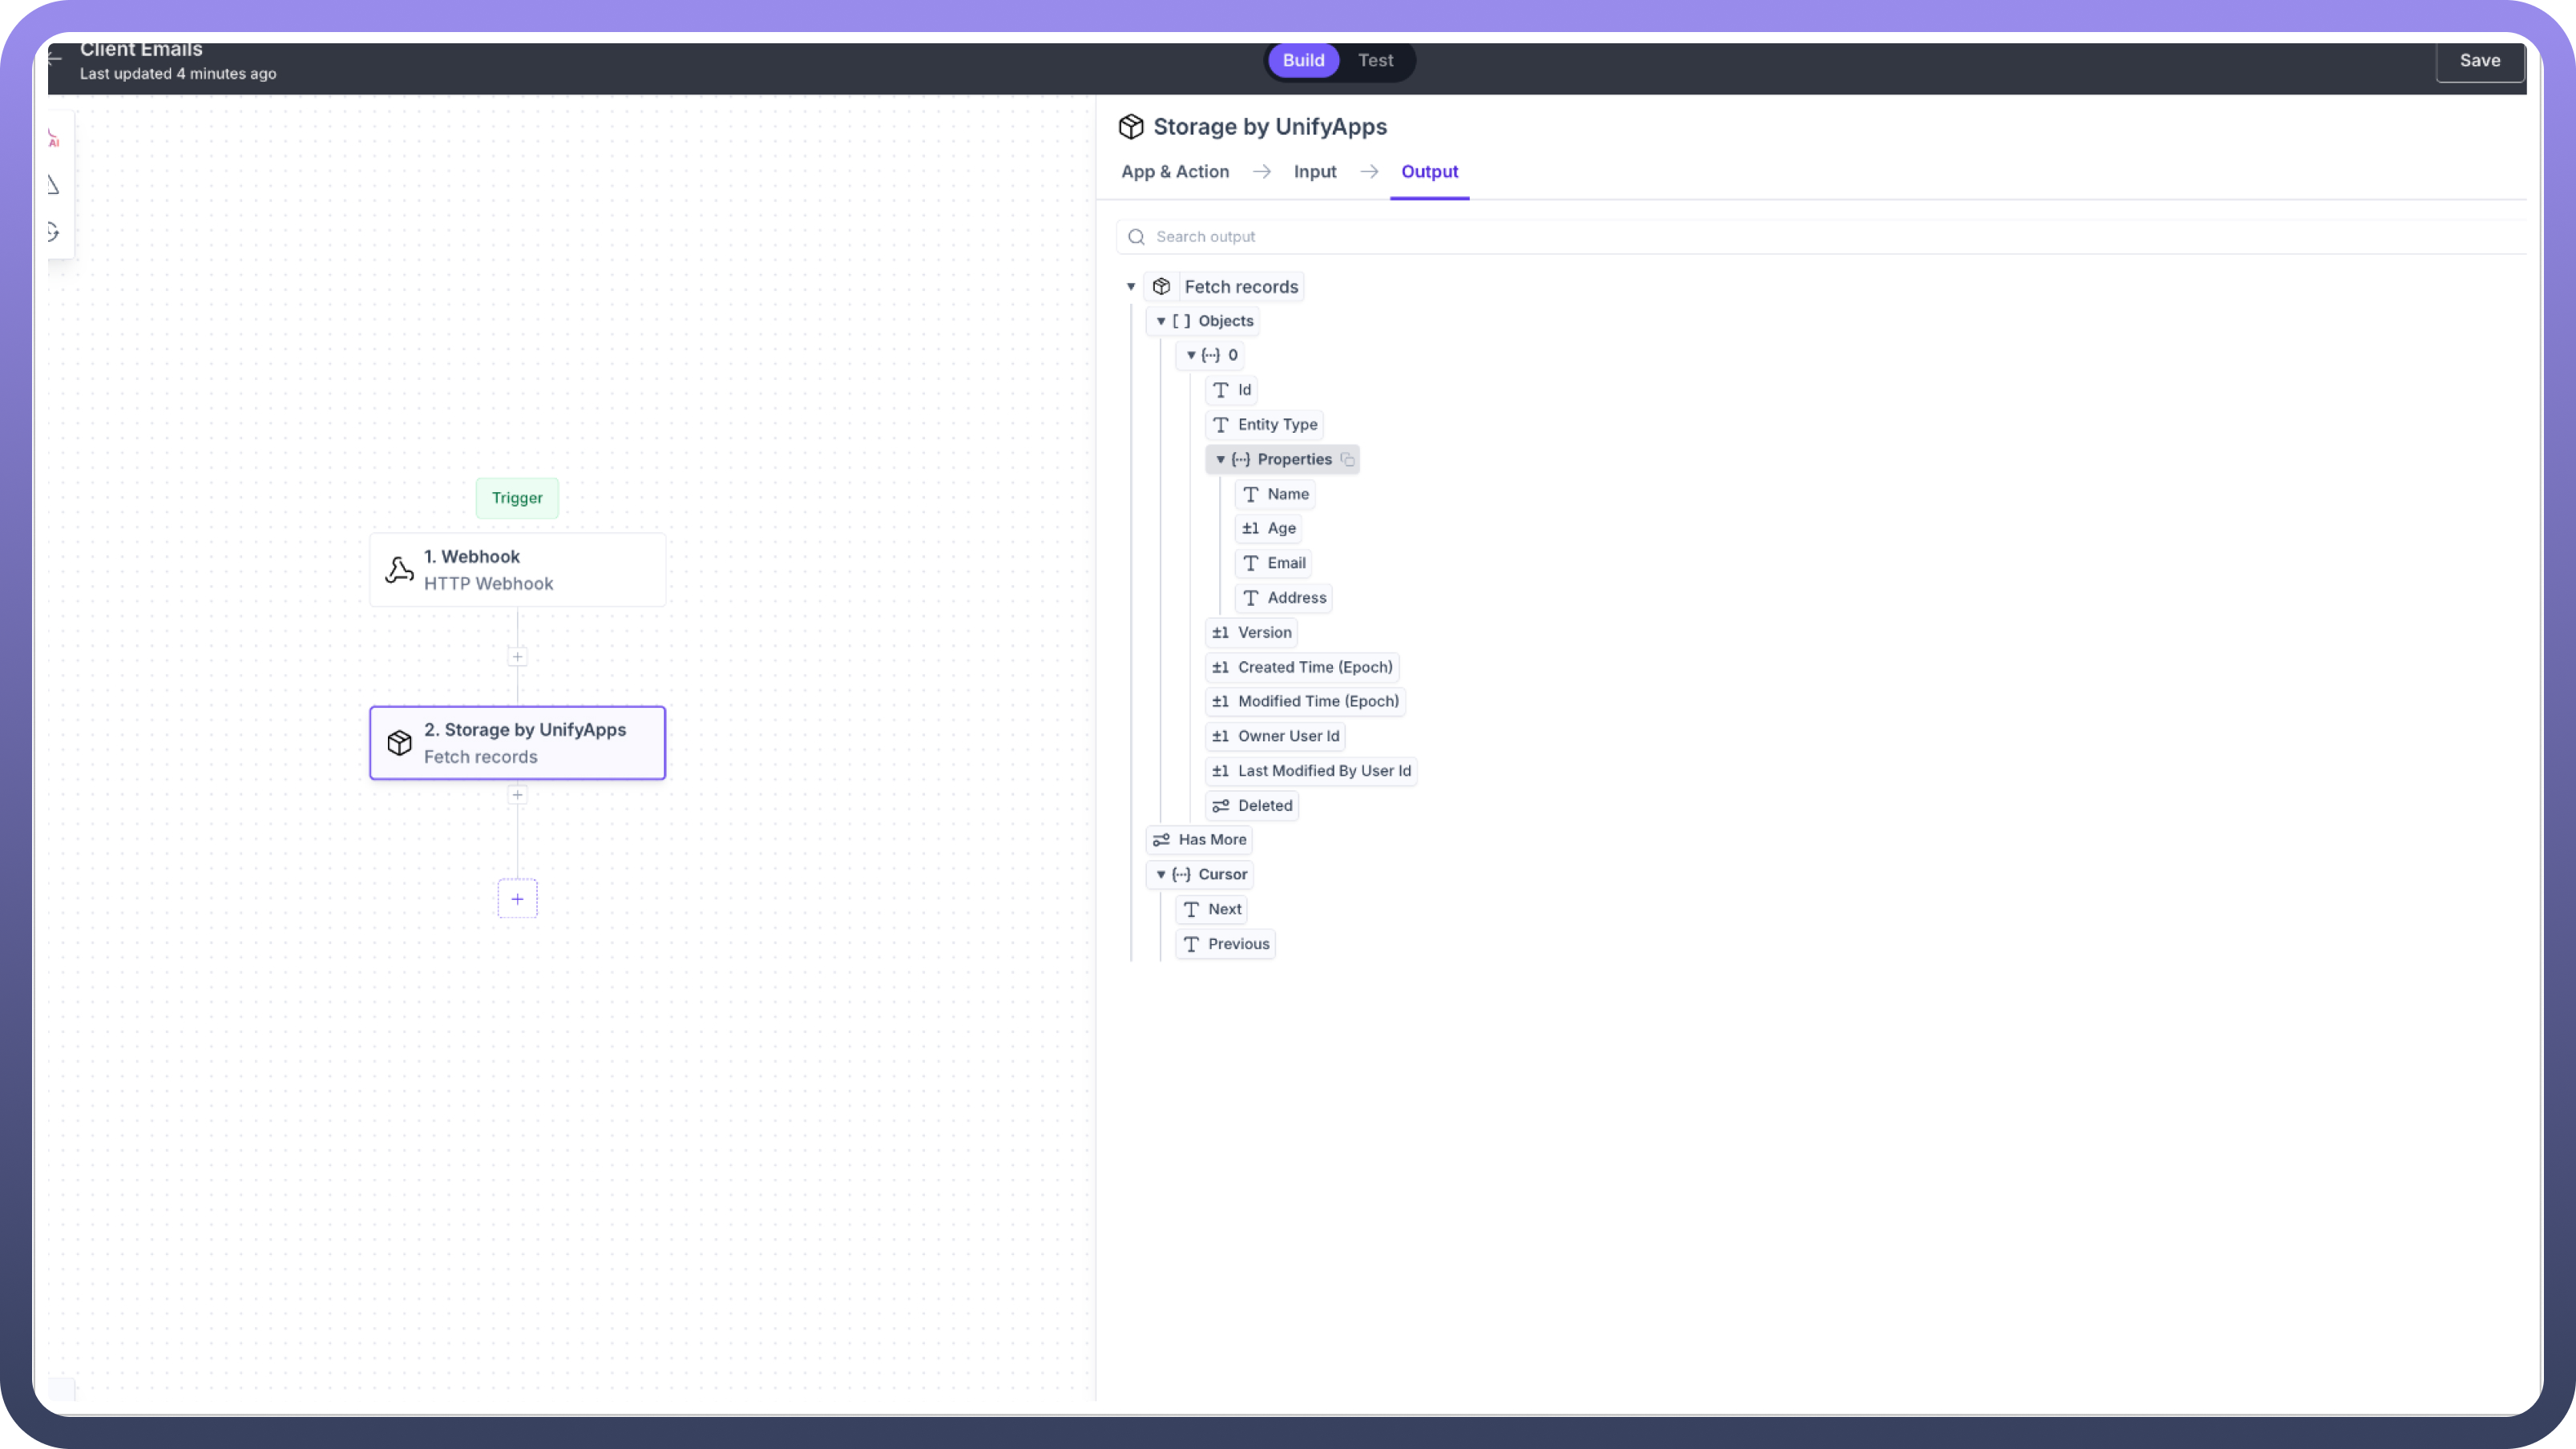Viewport: 2576px width, 1449px height.
Task: Click the webhook icon on step 1
Action: (x=399, y=570)
